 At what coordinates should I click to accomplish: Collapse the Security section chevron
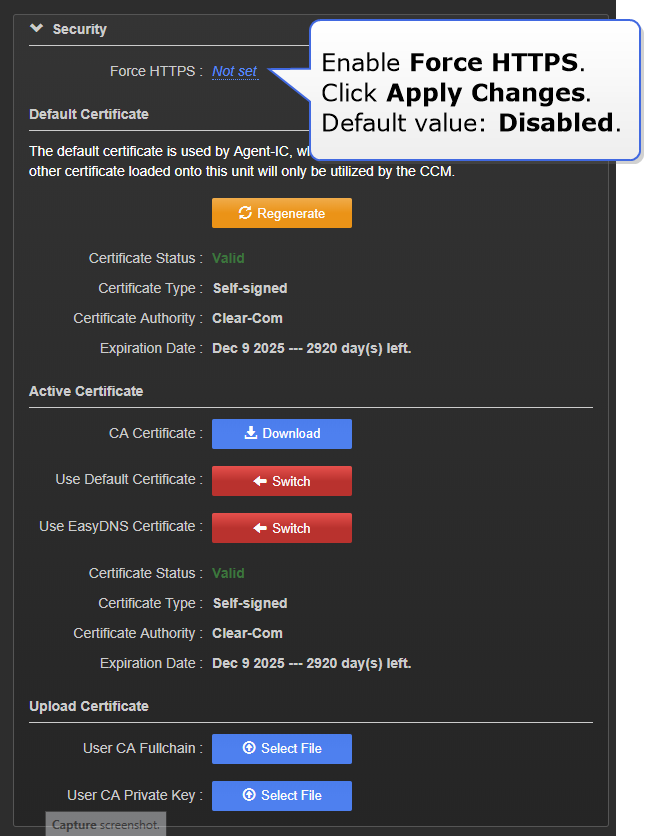tap(37, 29)
